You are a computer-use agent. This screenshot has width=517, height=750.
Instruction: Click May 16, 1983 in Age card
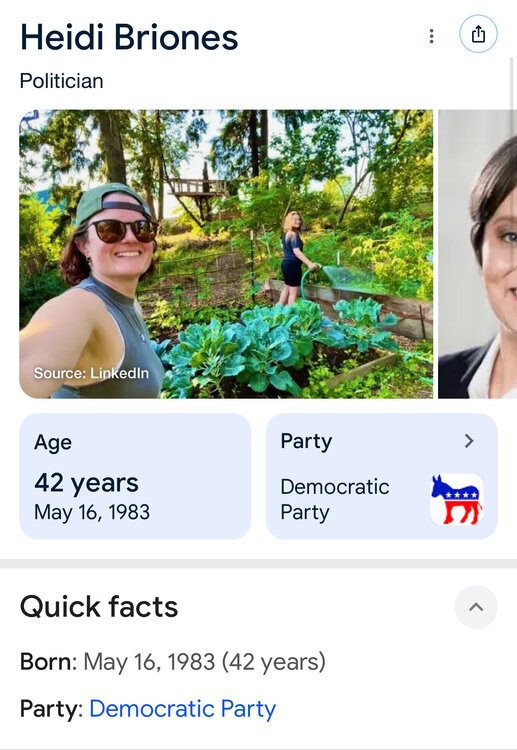click(x=92, y=512)
